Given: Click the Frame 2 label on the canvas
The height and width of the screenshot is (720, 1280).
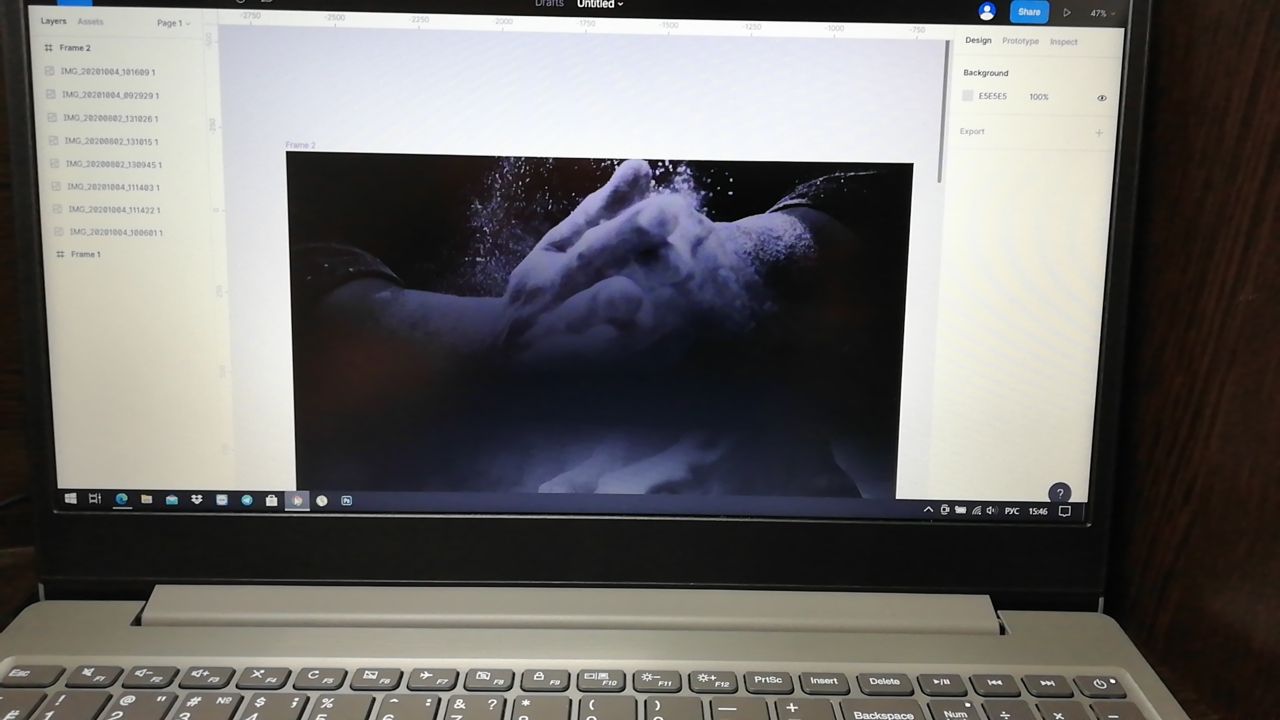Looking at the screenshot, I should (300, 145).
